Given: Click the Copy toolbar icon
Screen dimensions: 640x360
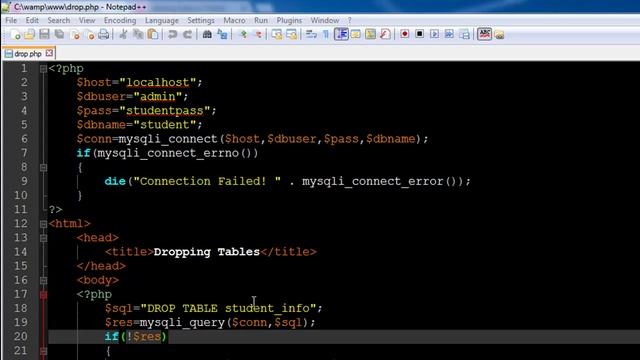Looking at the screenshot, I should pos(138,34).
